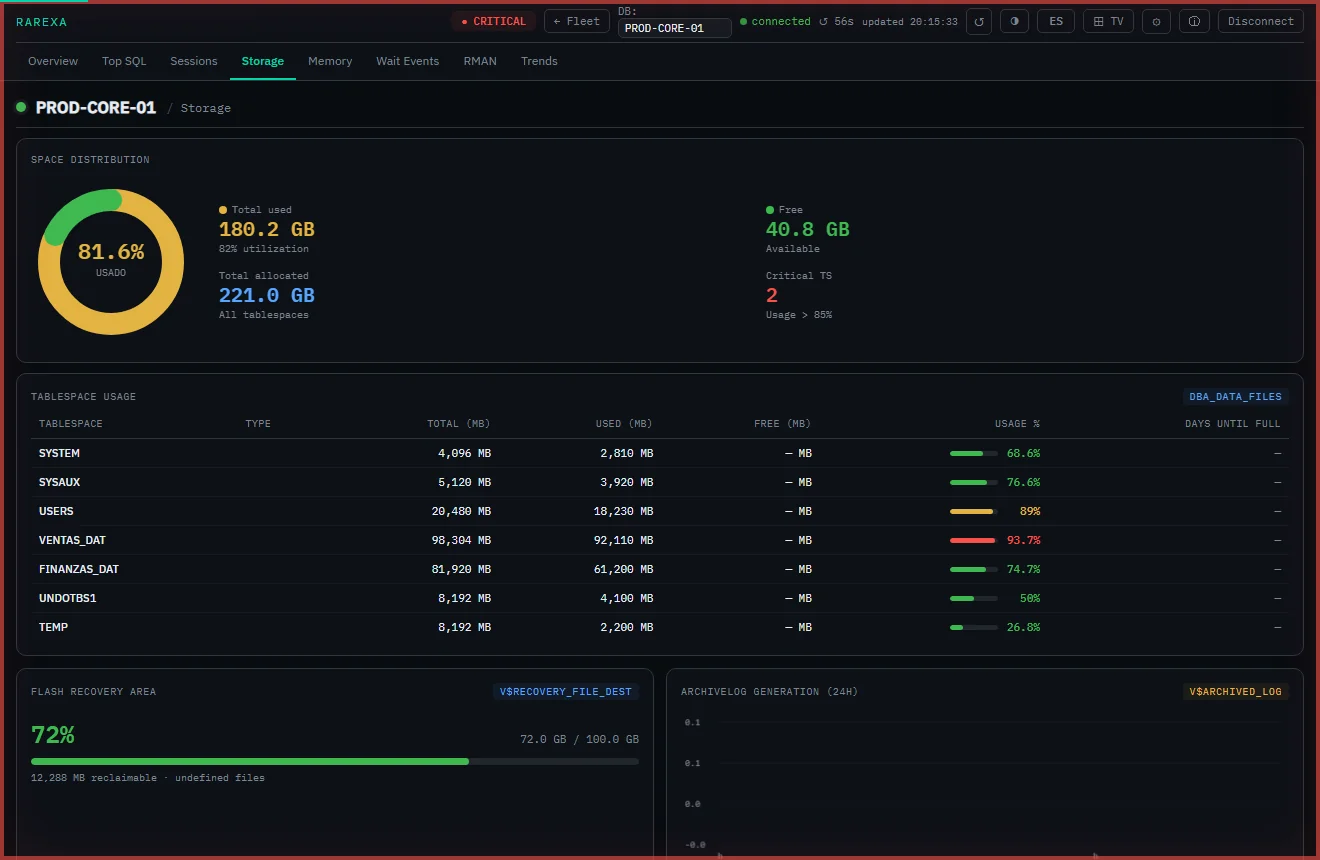Open the DB selector PROD-CORE-01
The width and height of the screenshot is (1320, 860).
tap(675, 28)
